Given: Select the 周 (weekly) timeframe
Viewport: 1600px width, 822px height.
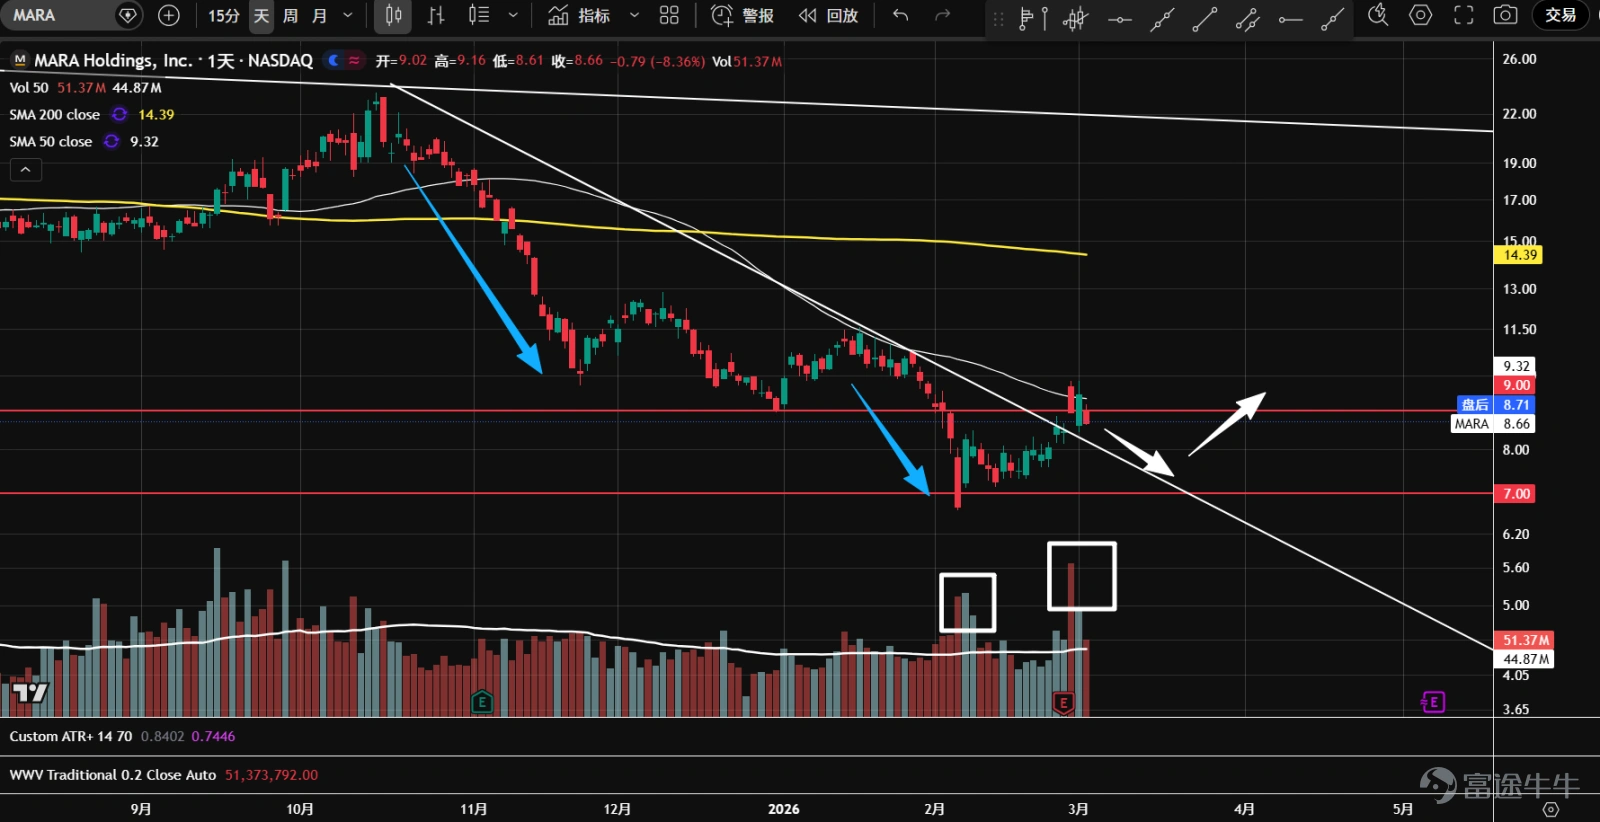Looking at the screenshot, I should click(x=290, y=15).
